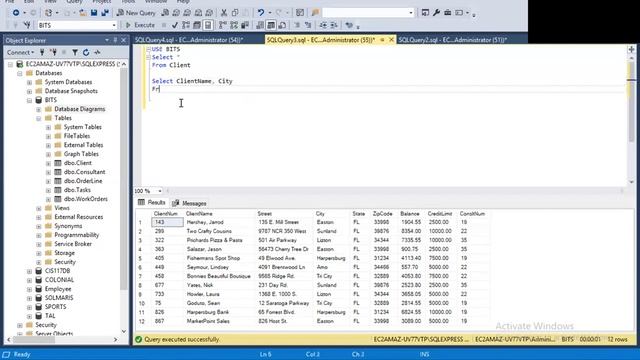Open the editor zoom 100 % dropdown
The width and height of the screenshot is (640, 360).
click(160, 191)
